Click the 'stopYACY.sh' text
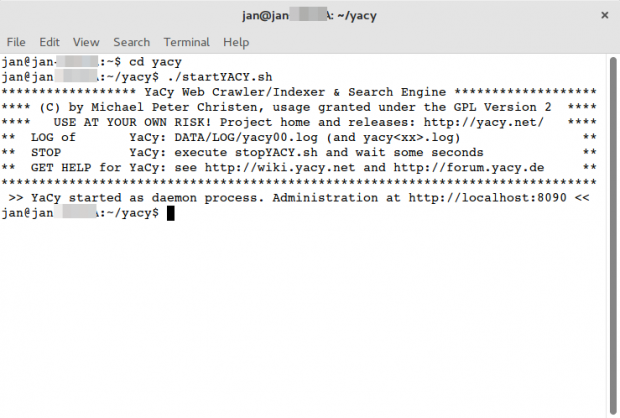 tap(276, 152)
